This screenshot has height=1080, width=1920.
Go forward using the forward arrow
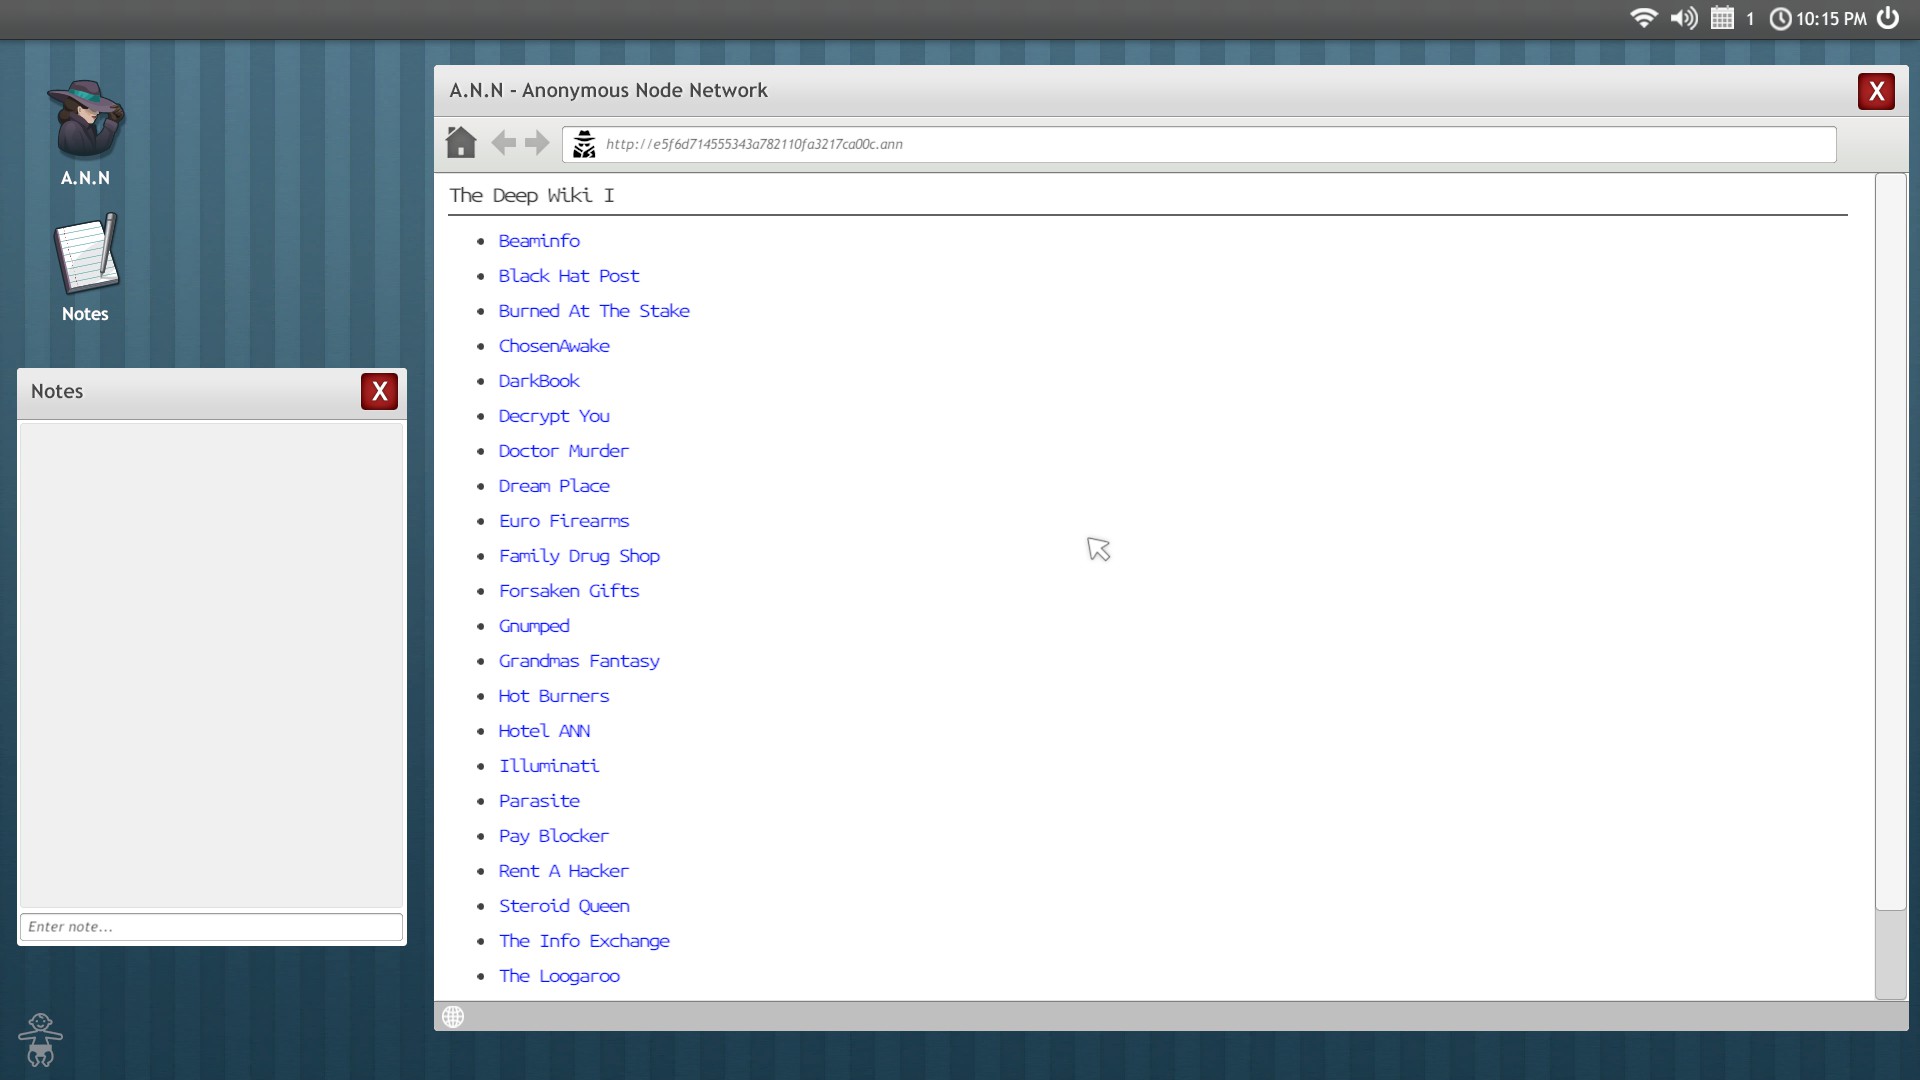point(537,143)
